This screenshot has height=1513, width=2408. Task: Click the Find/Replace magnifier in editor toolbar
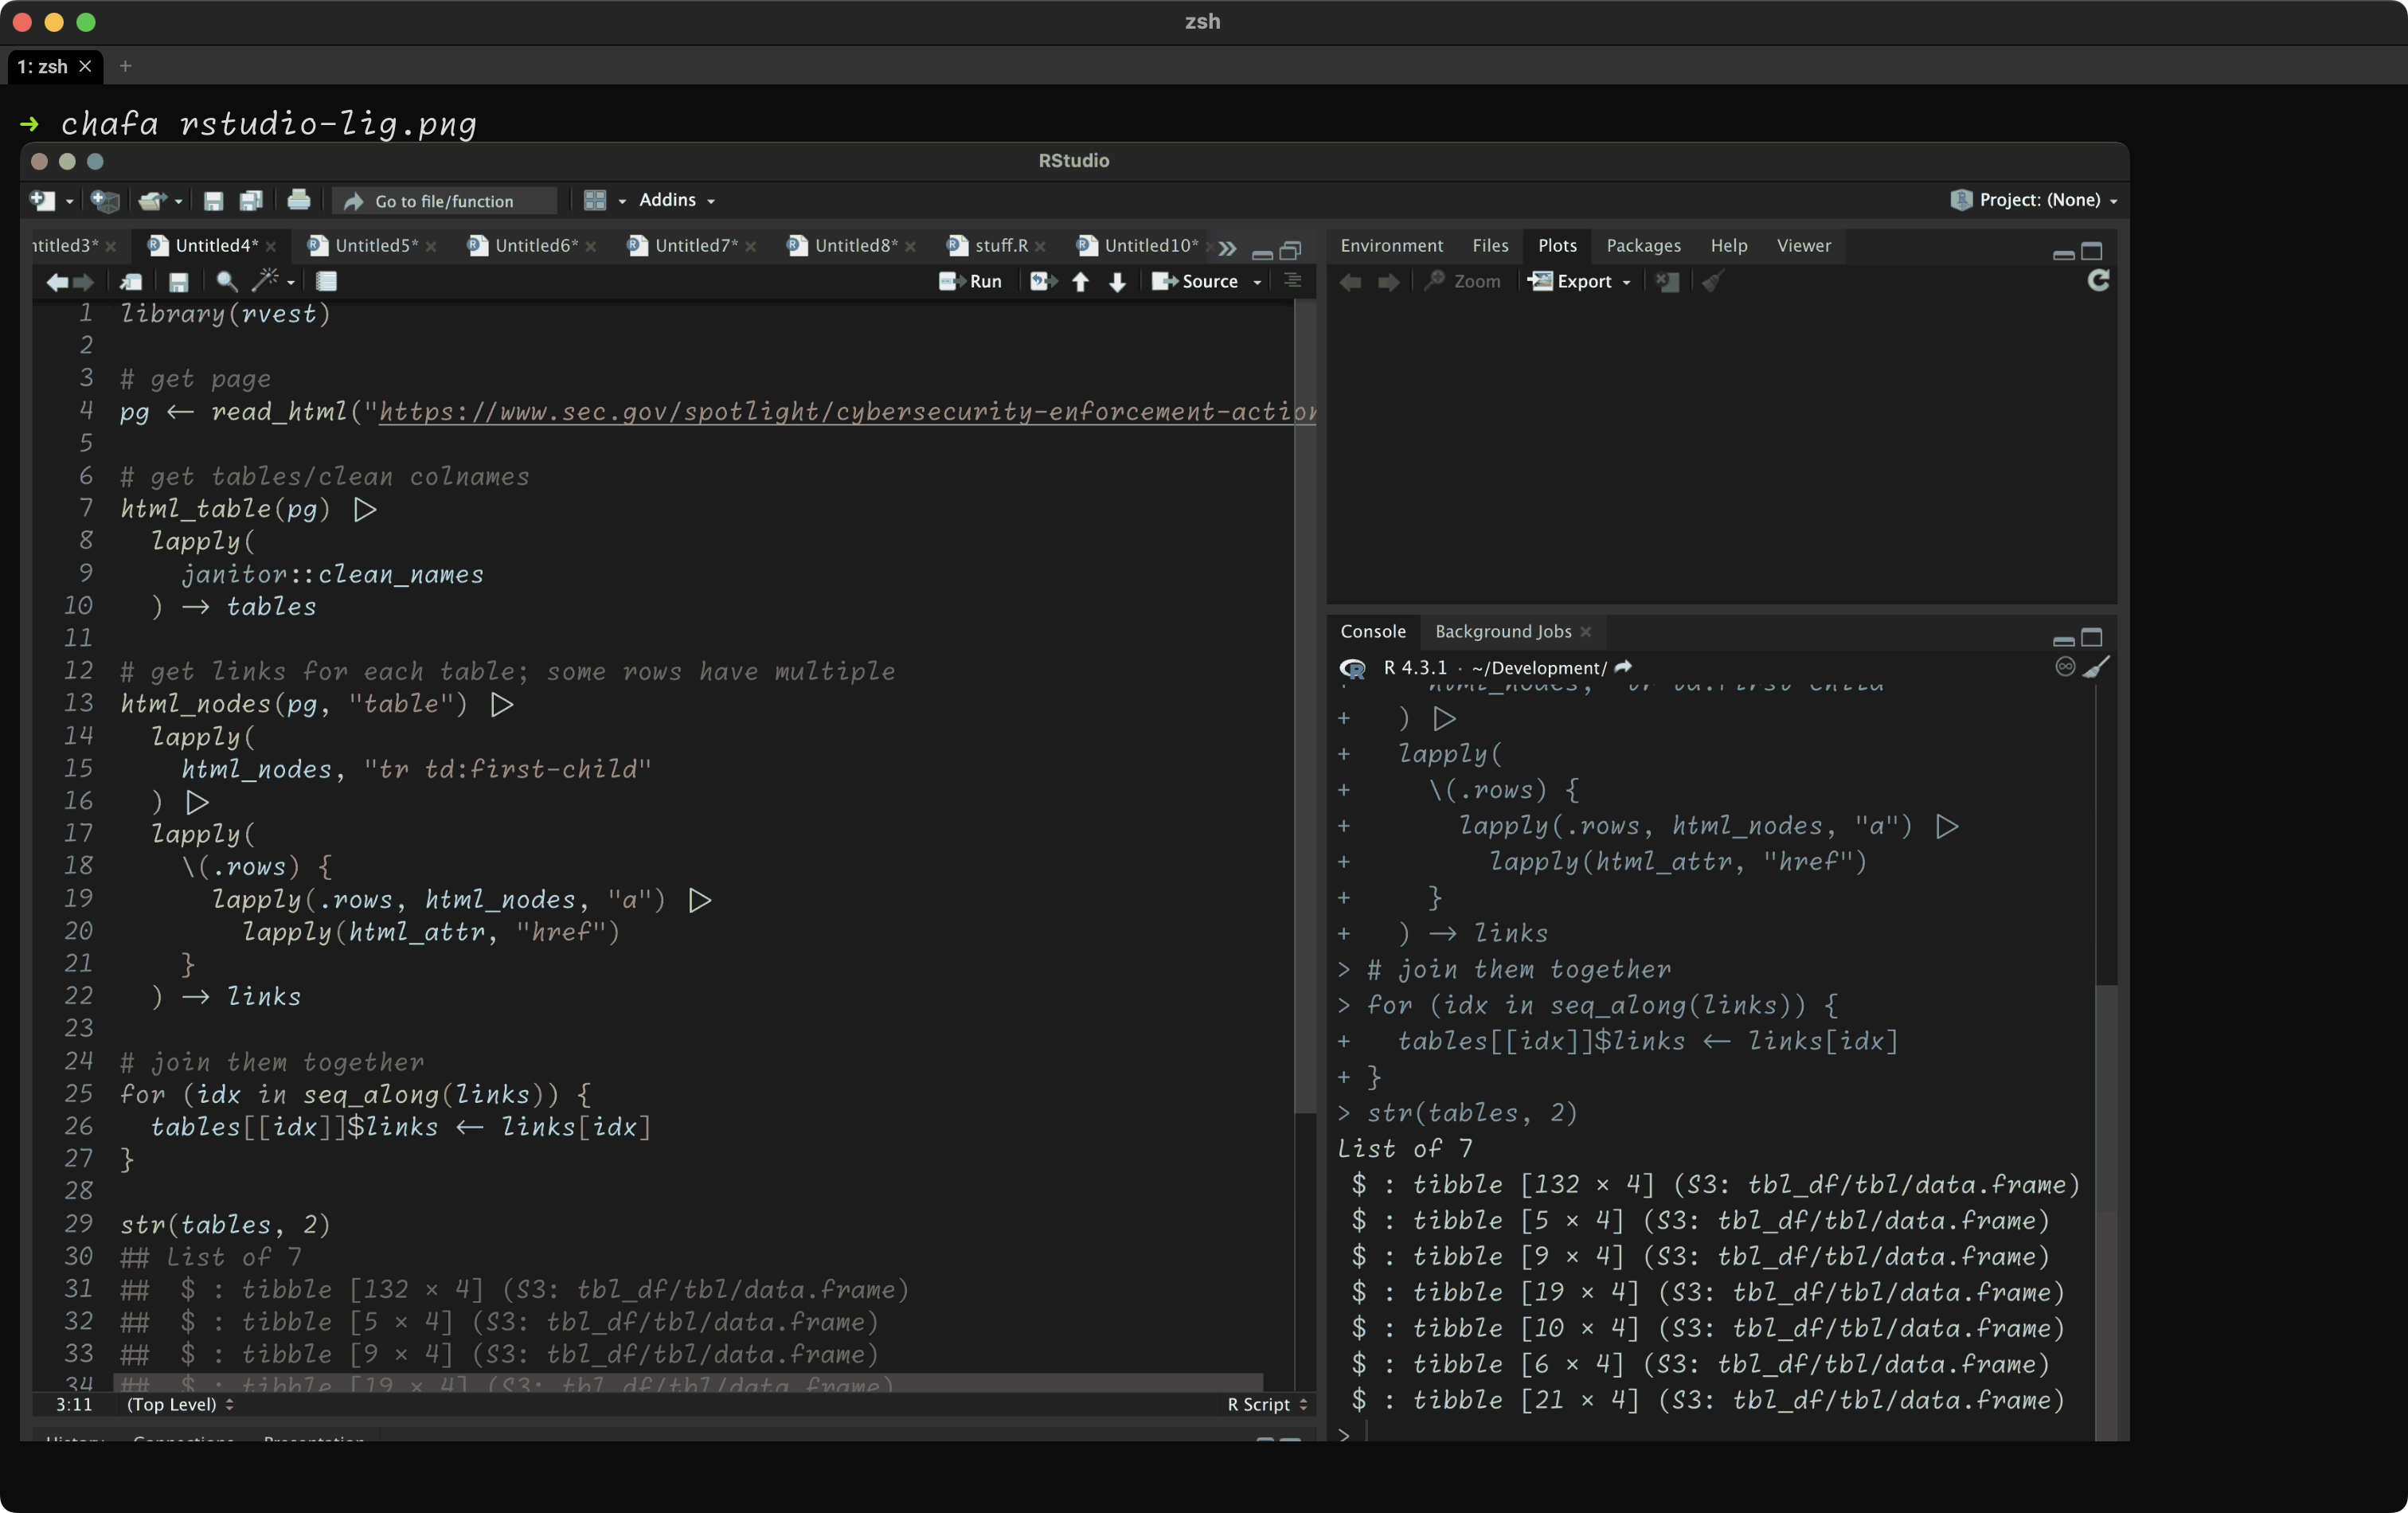[x=227, y=282]
